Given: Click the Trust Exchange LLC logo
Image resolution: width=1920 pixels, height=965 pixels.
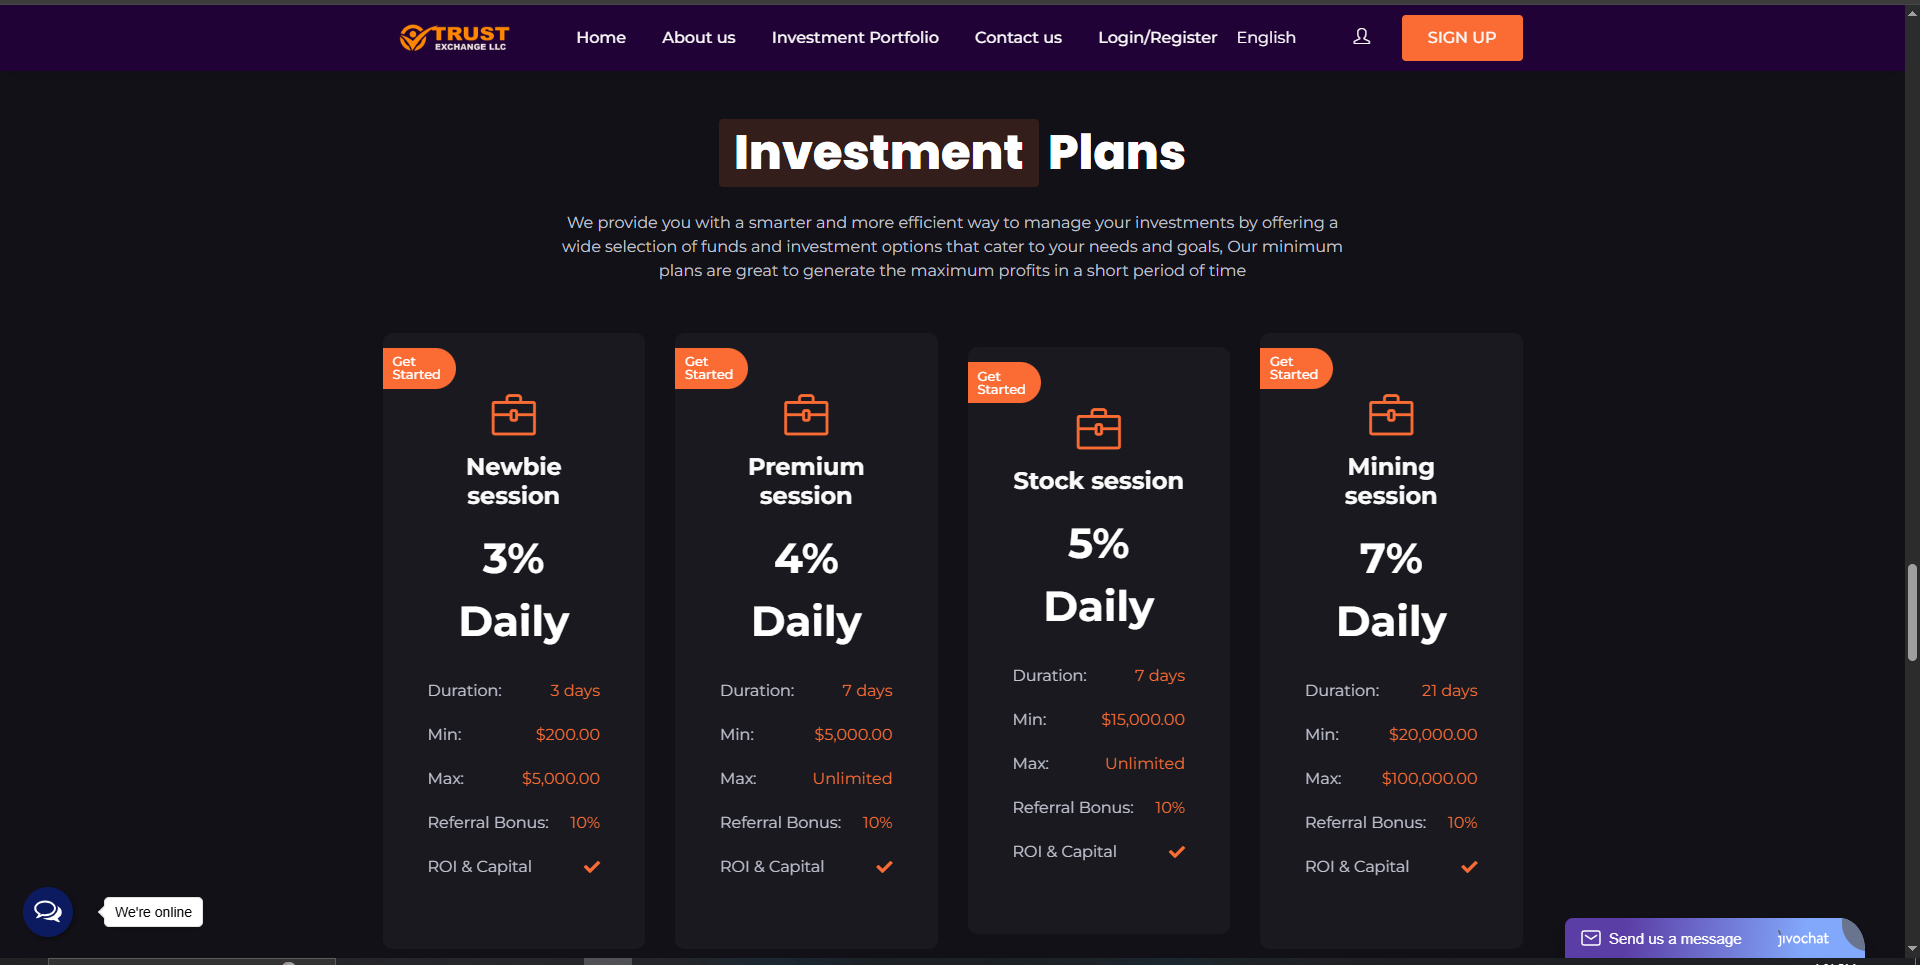Looking at the screenshot, I should pyautogui.click(x=455, y=38).
